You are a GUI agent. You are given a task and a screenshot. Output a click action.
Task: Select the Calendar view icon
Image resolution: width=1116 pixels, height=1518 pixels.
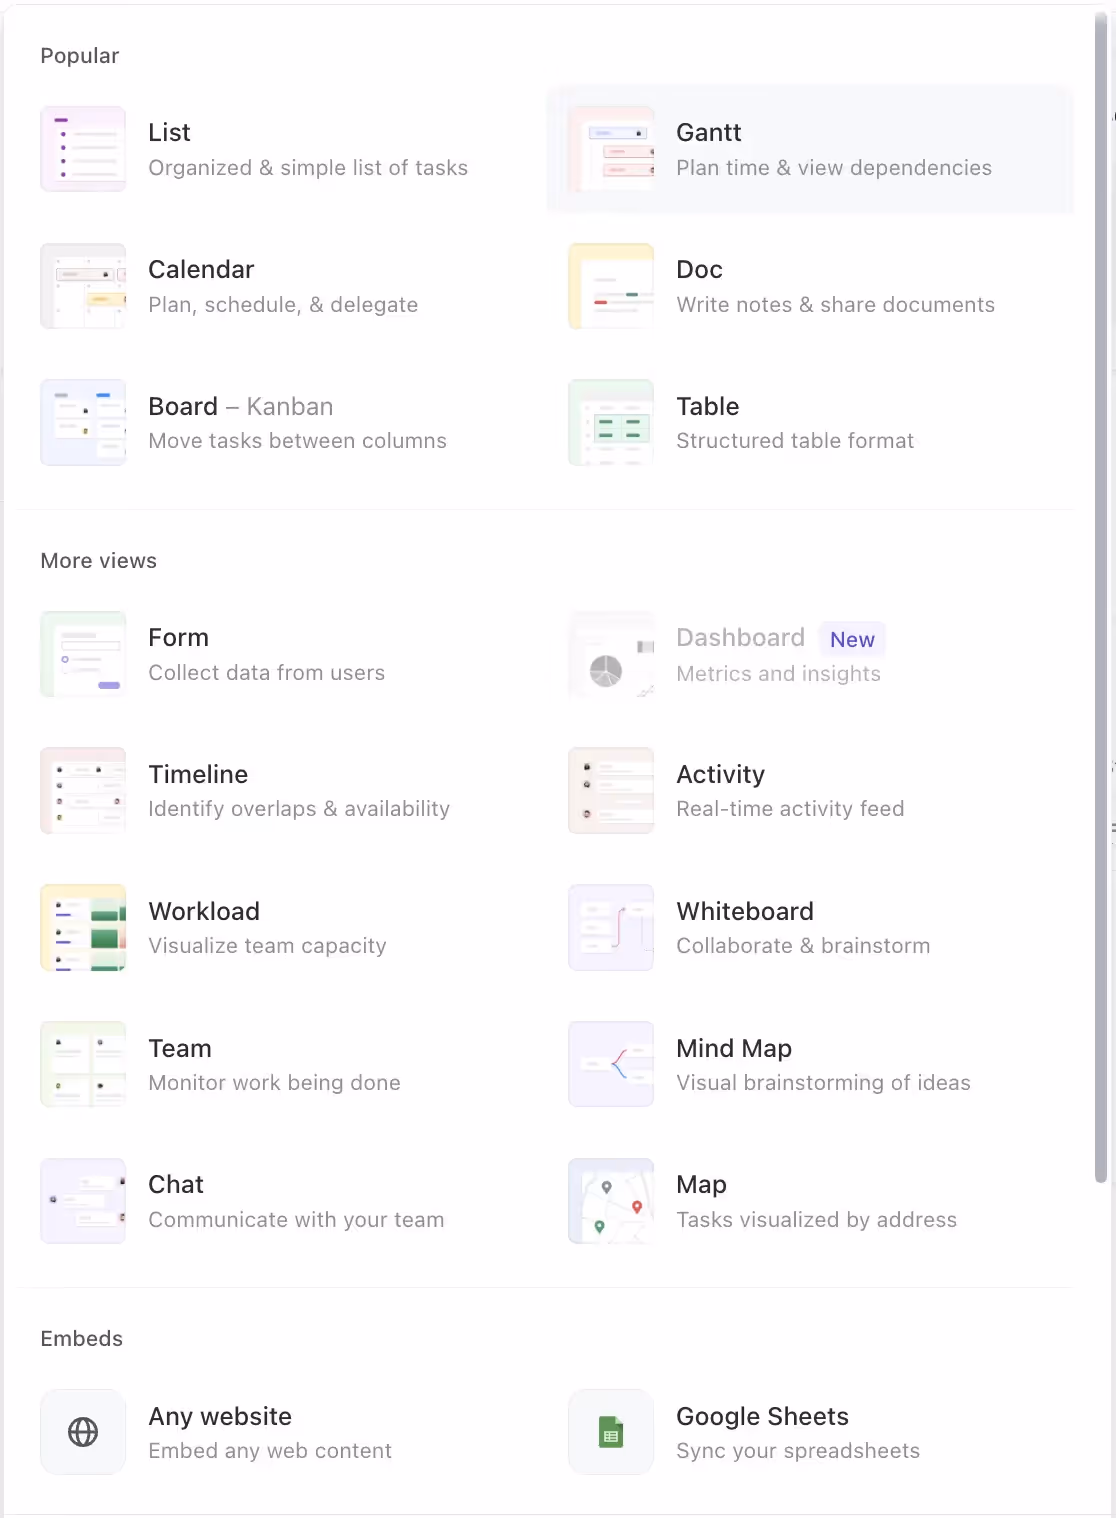click(83, 286)
